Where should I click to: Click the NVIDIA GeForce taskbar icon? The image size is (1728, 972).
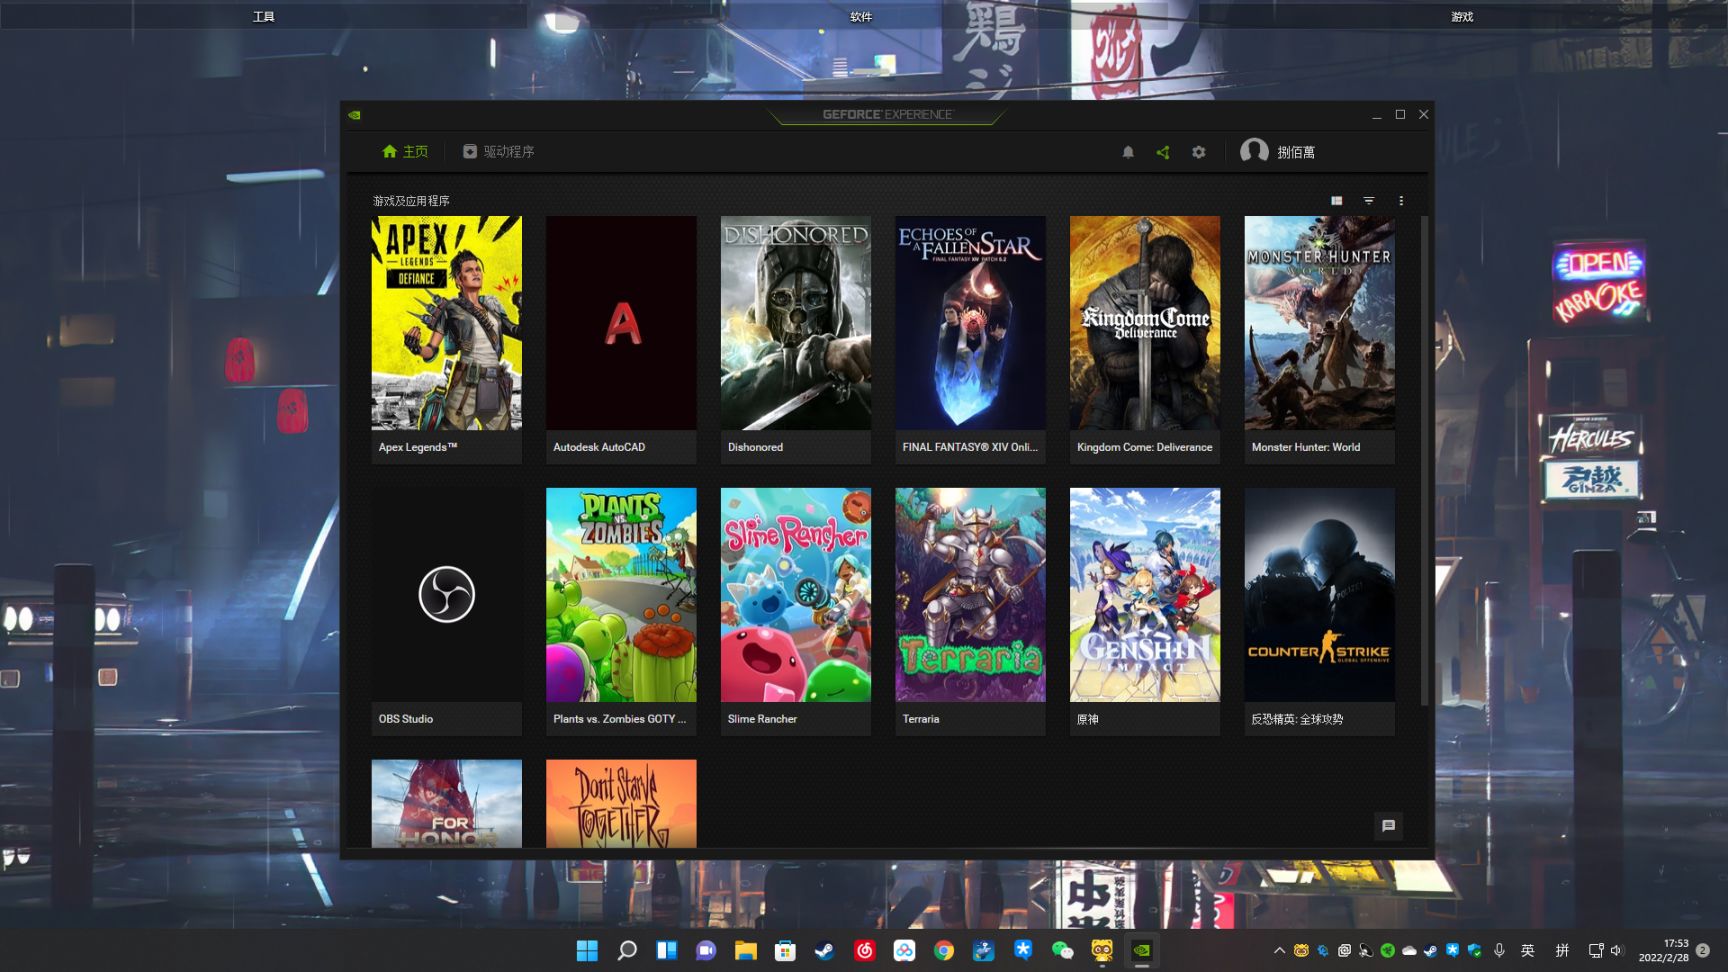click(1142, 950)
